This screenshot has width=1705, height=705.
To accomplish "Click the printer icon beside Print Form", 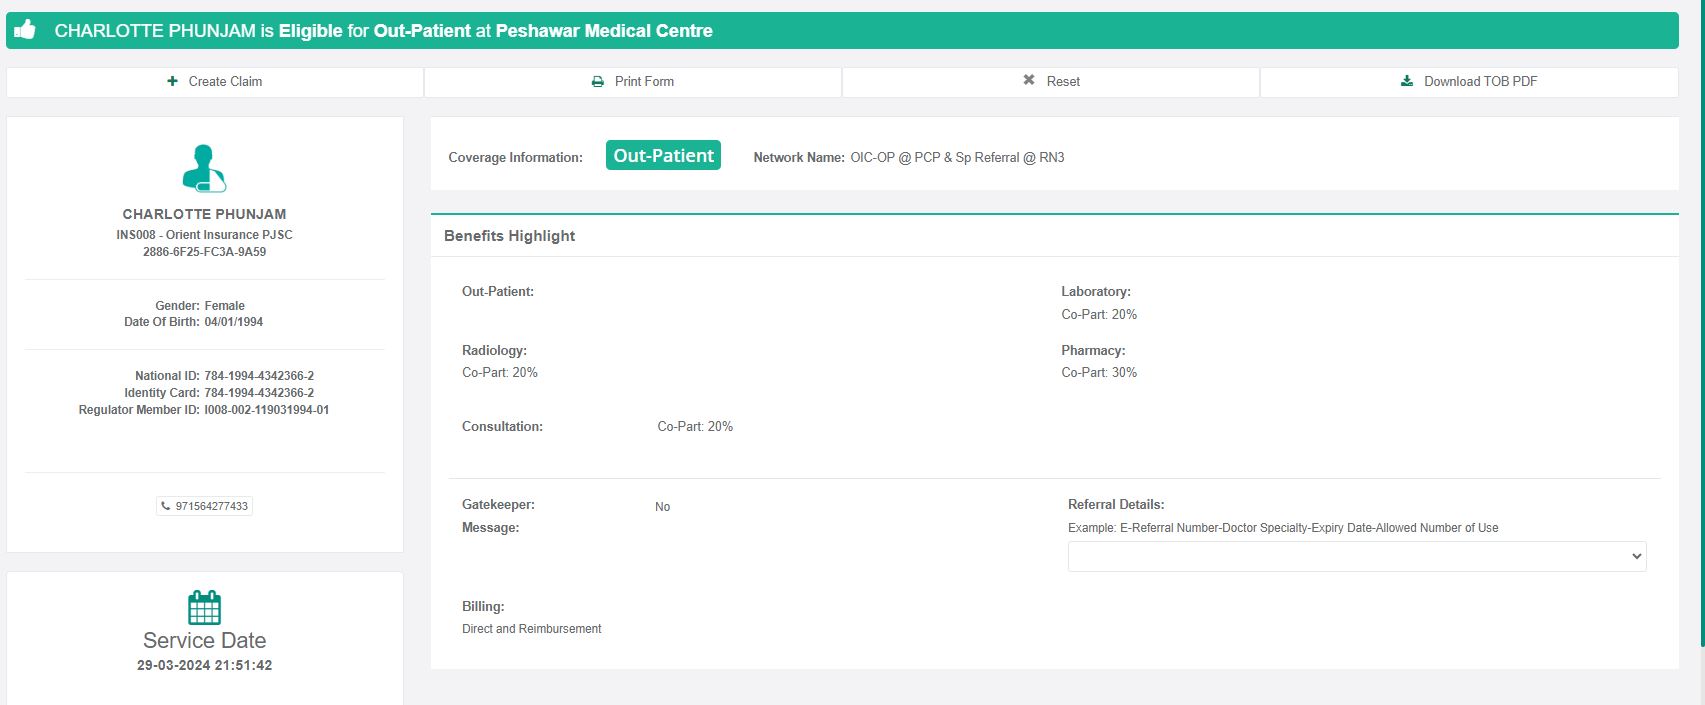I will pyautogui.click(x=598, y=82).
